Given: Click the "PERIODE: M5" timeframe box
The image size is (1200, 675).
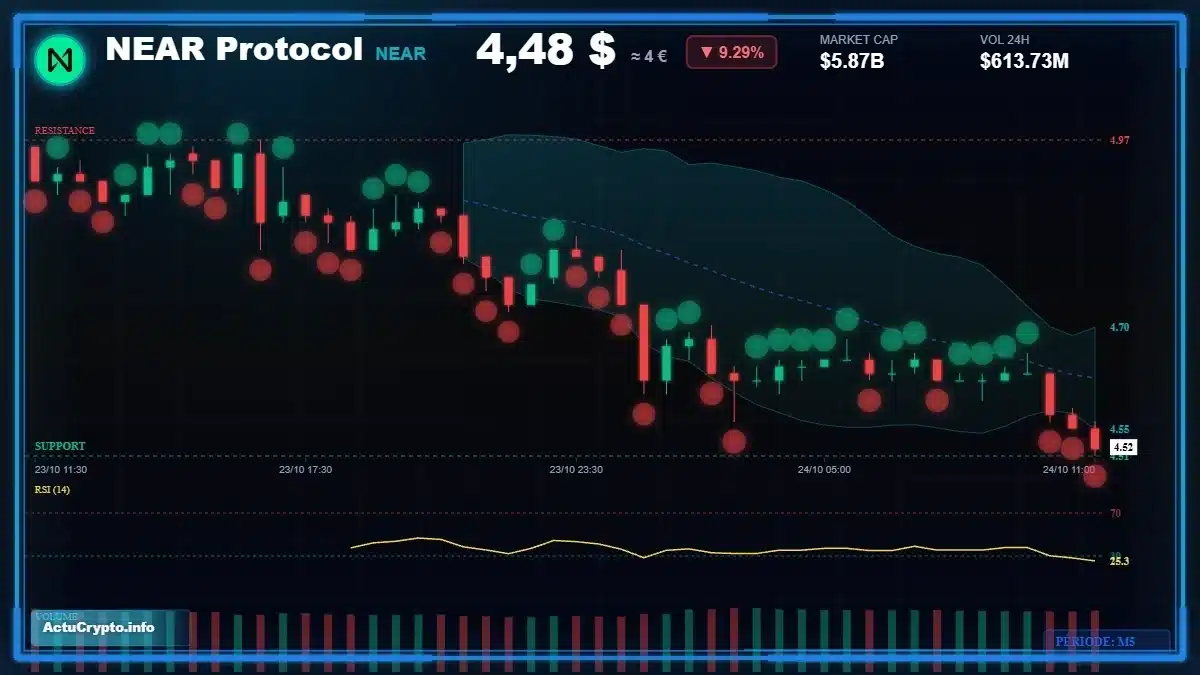Looking at the screenshot, I should point(1107,641).
